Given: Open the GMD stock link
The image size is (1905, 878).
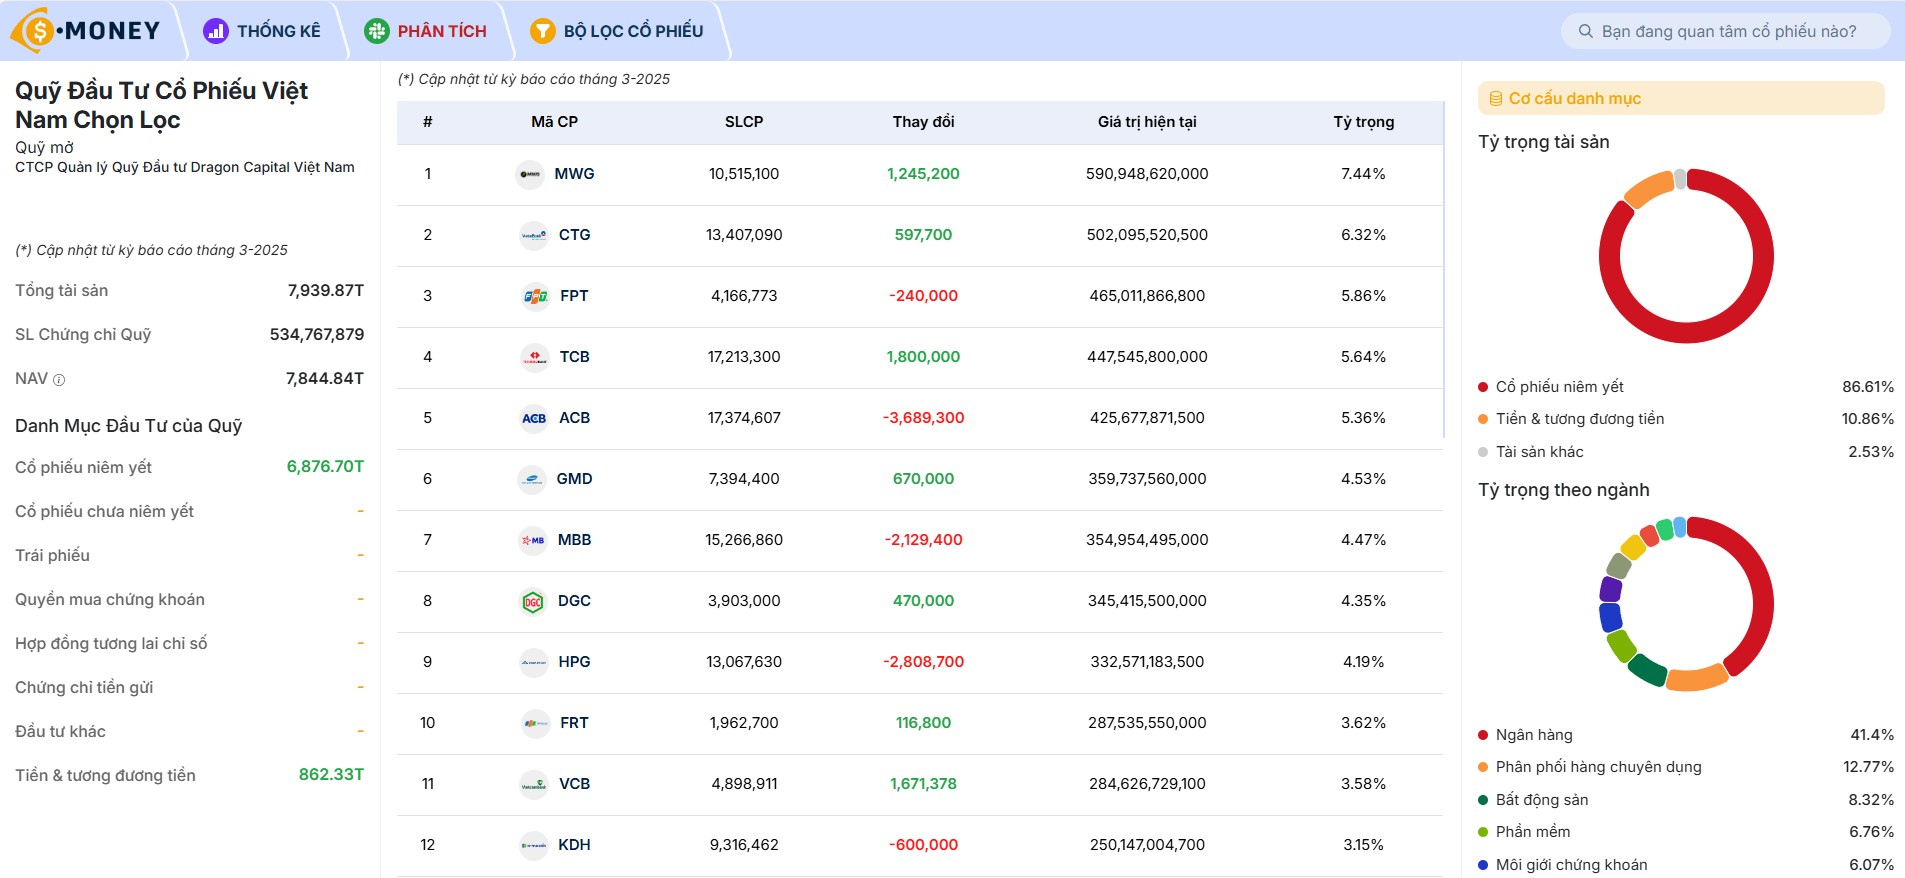Looking at the screenshot, I should [x=574, y=479].
